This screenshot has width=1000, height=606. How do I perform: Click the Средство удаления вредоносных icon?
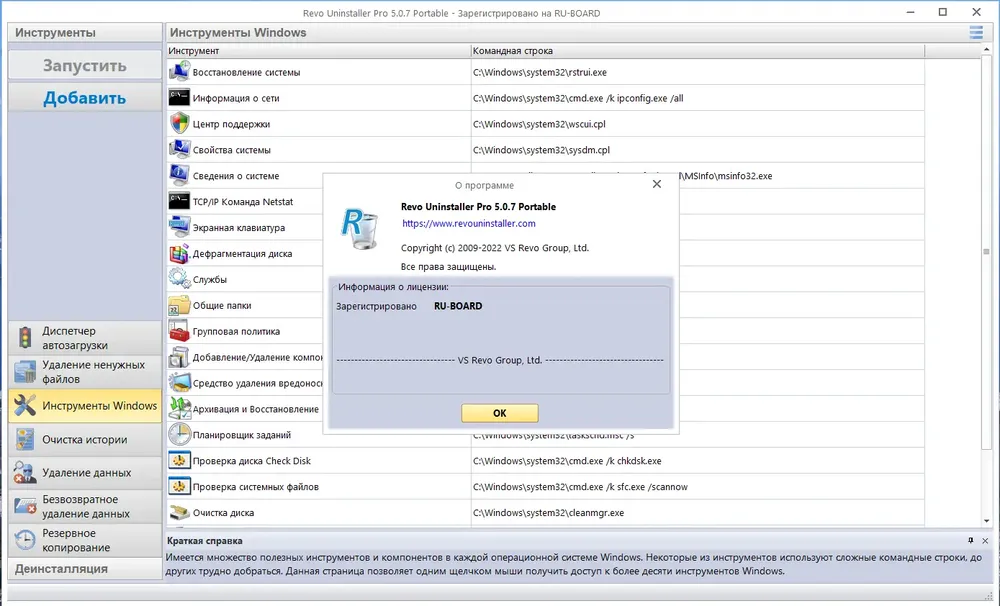[x=179, y=382]
